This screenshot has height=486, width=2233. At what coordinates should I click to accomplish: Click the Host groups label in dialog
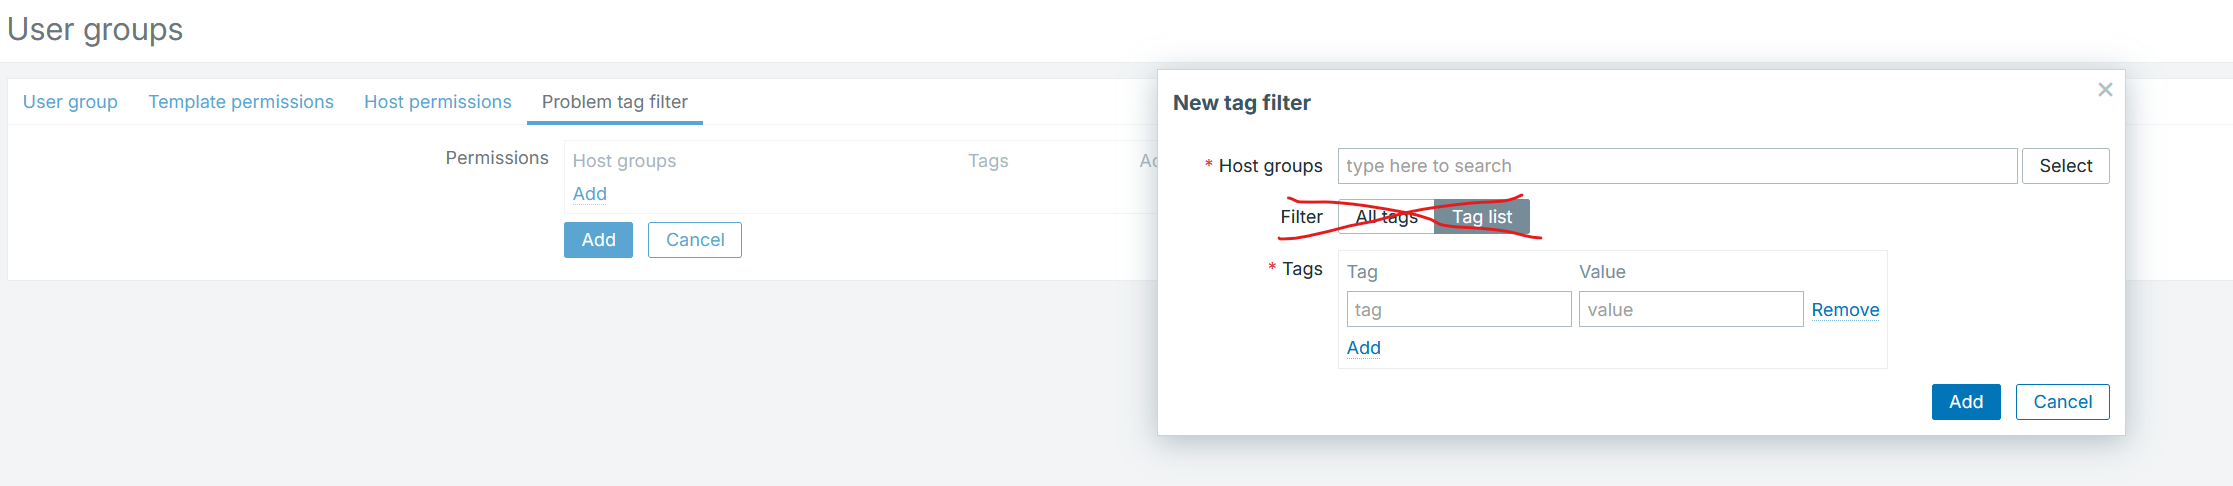(1270, 166)
